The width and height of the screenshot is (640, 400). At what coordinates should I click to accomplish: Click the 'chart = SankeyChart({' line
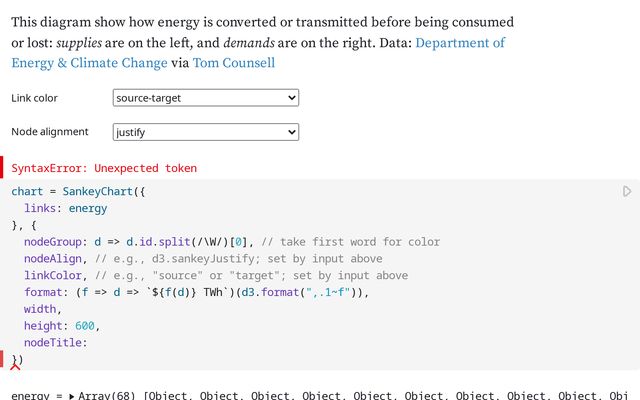pyautogui.click(x=79, y=191)
